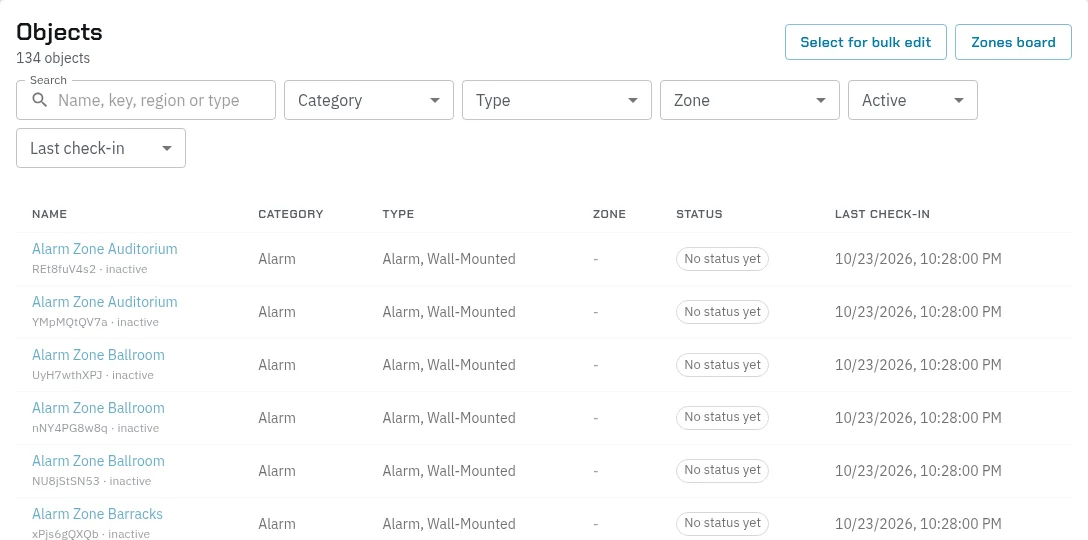Click Alarm, Wall-Mounted type in YMpMQtQV7a row

click(449, 312)
